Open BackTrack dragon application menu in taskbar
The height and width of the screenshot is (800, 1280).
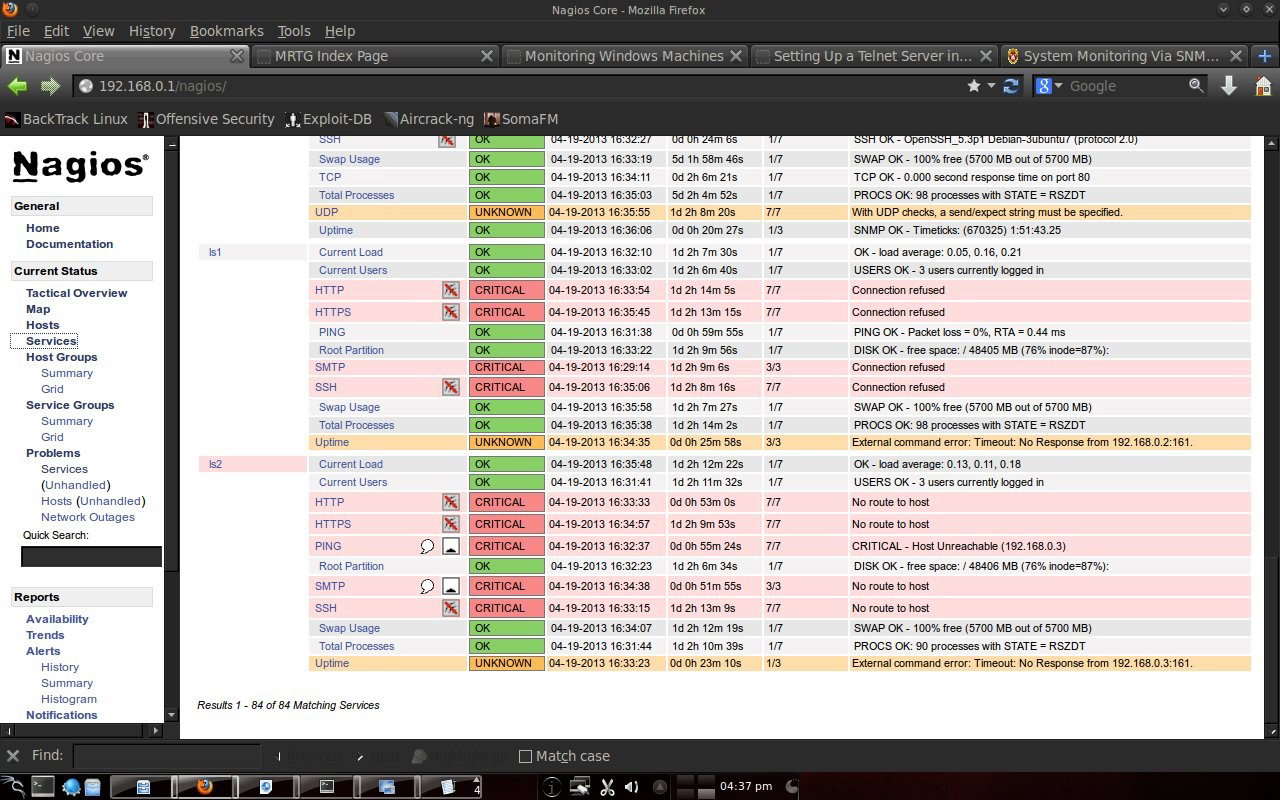(x=12, y=787)
